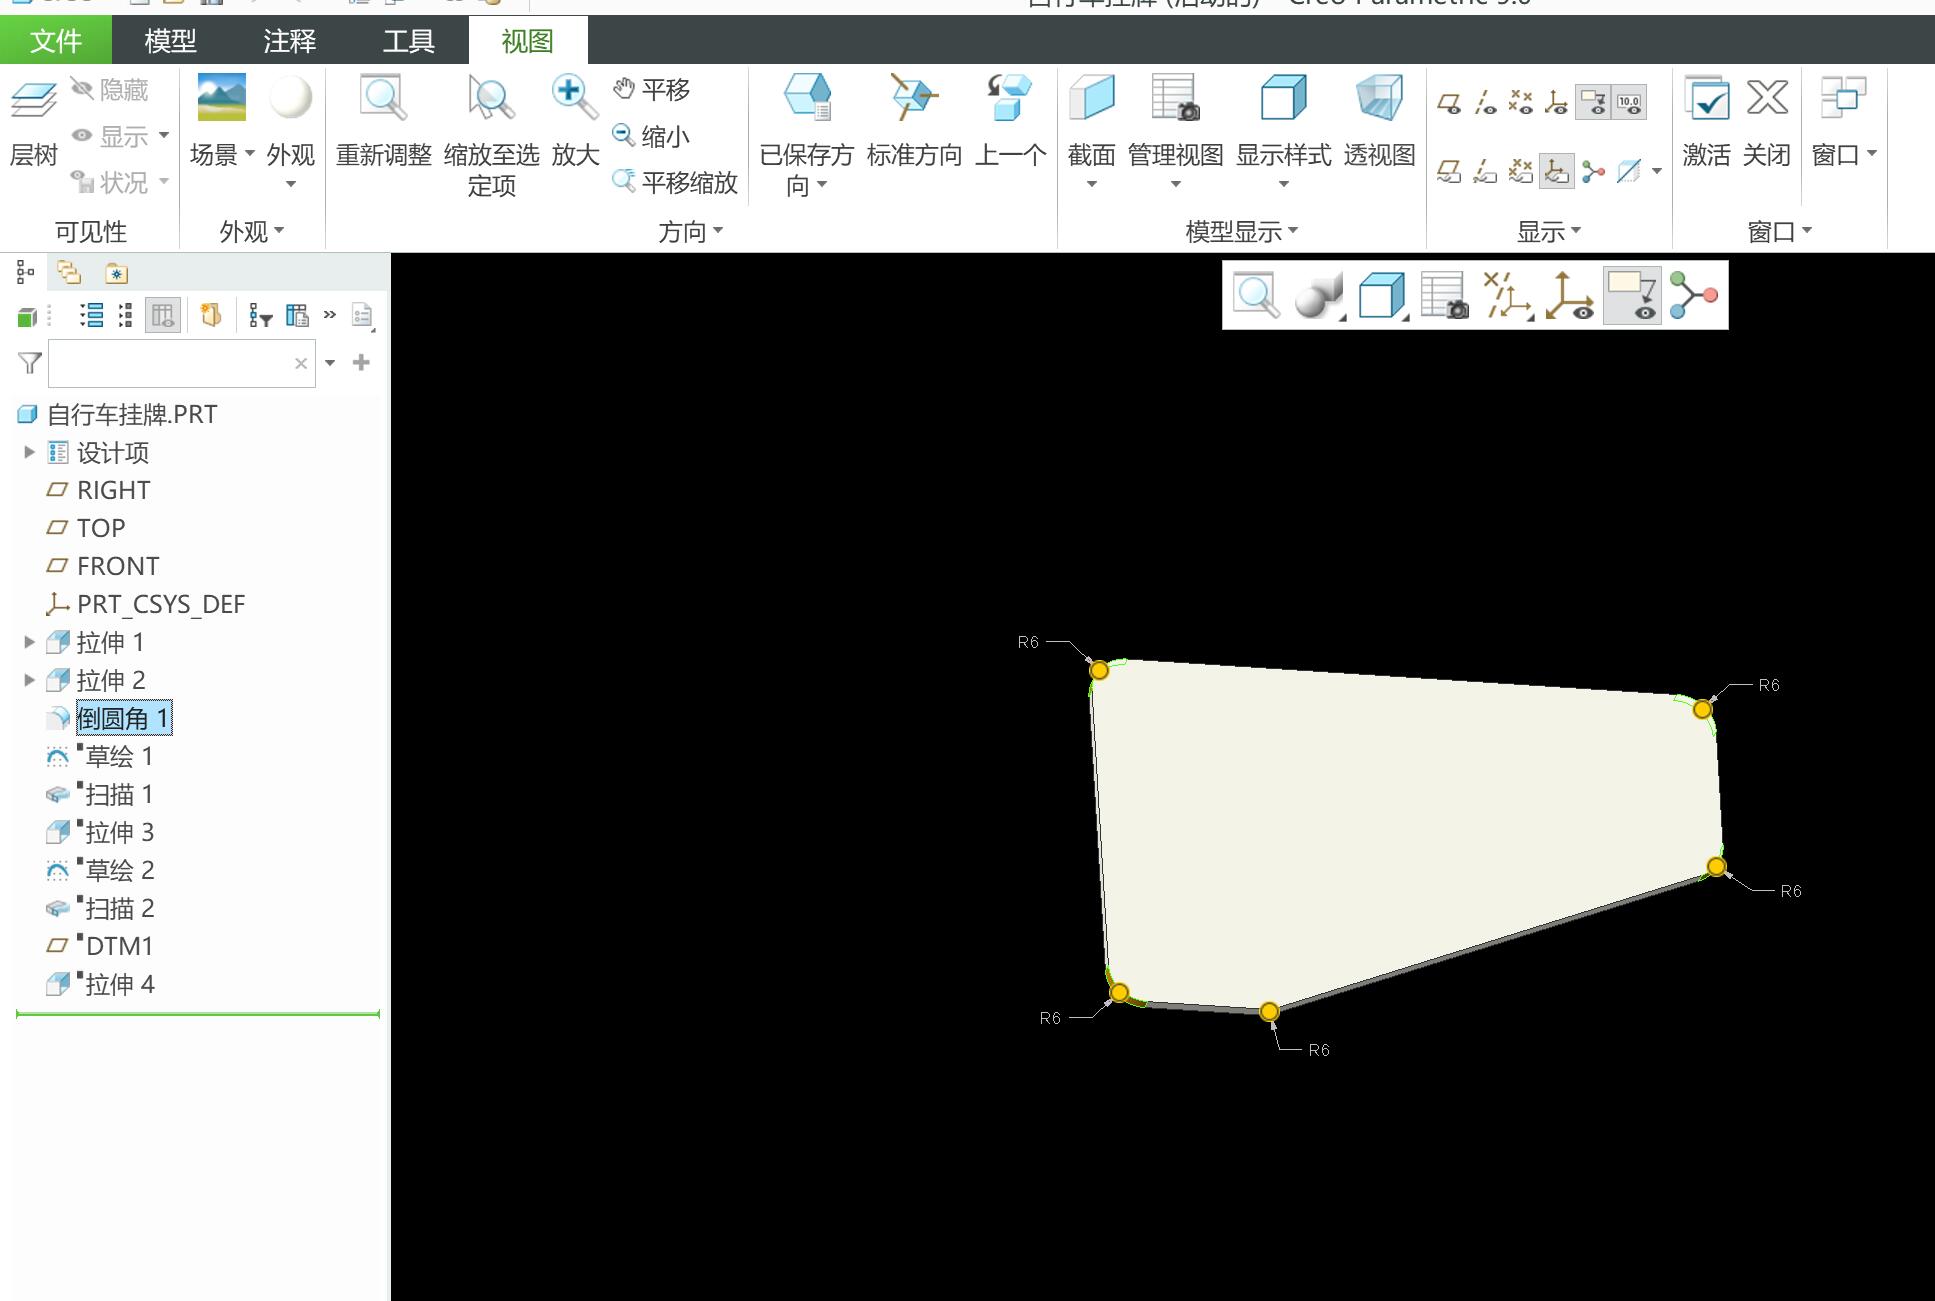The height and width of the screenshot is (1301, 1935).
Task: Open the Scenes (场景) gallery icon
Action: (221, 98)
